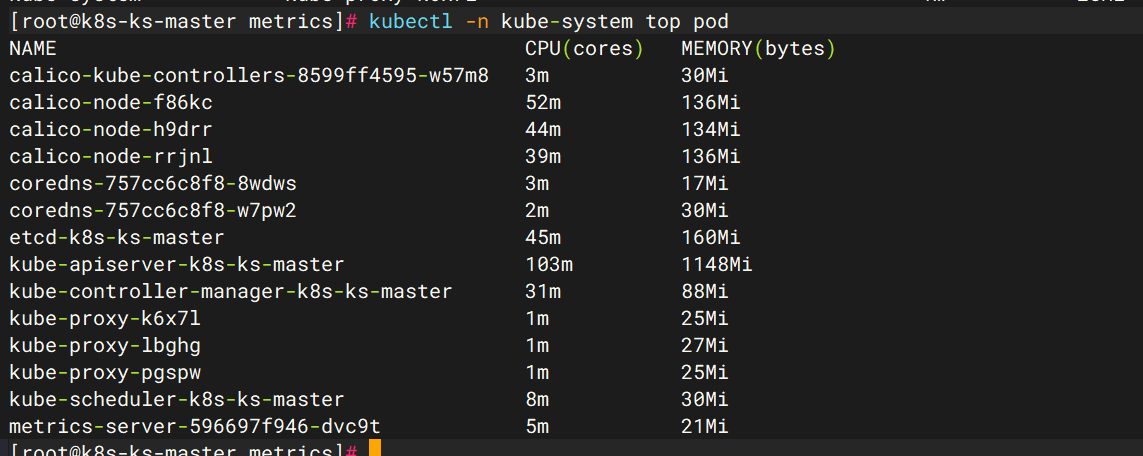Click the coredns-757cc6c8f8-w7pw2 pod name

coord(153,210)
